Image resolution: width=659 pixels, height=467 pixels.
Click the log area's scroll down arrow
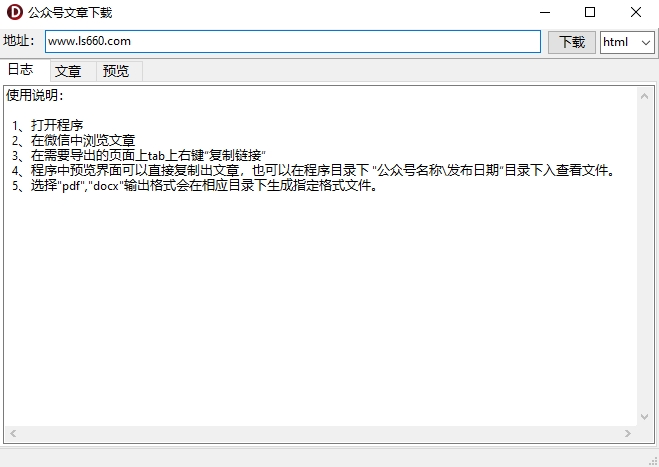[x=645, y=417]
